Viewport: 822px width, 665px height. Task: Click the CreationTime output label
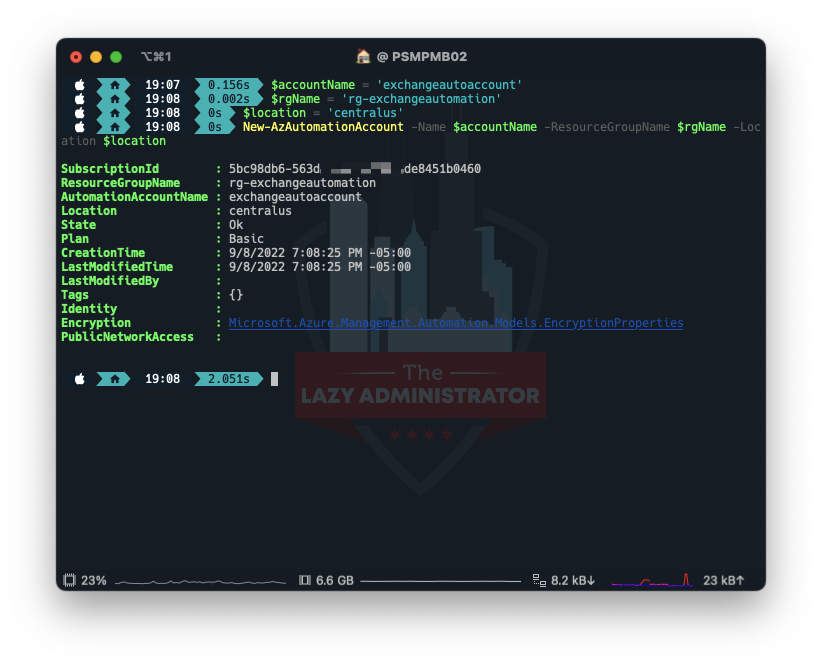103,253
